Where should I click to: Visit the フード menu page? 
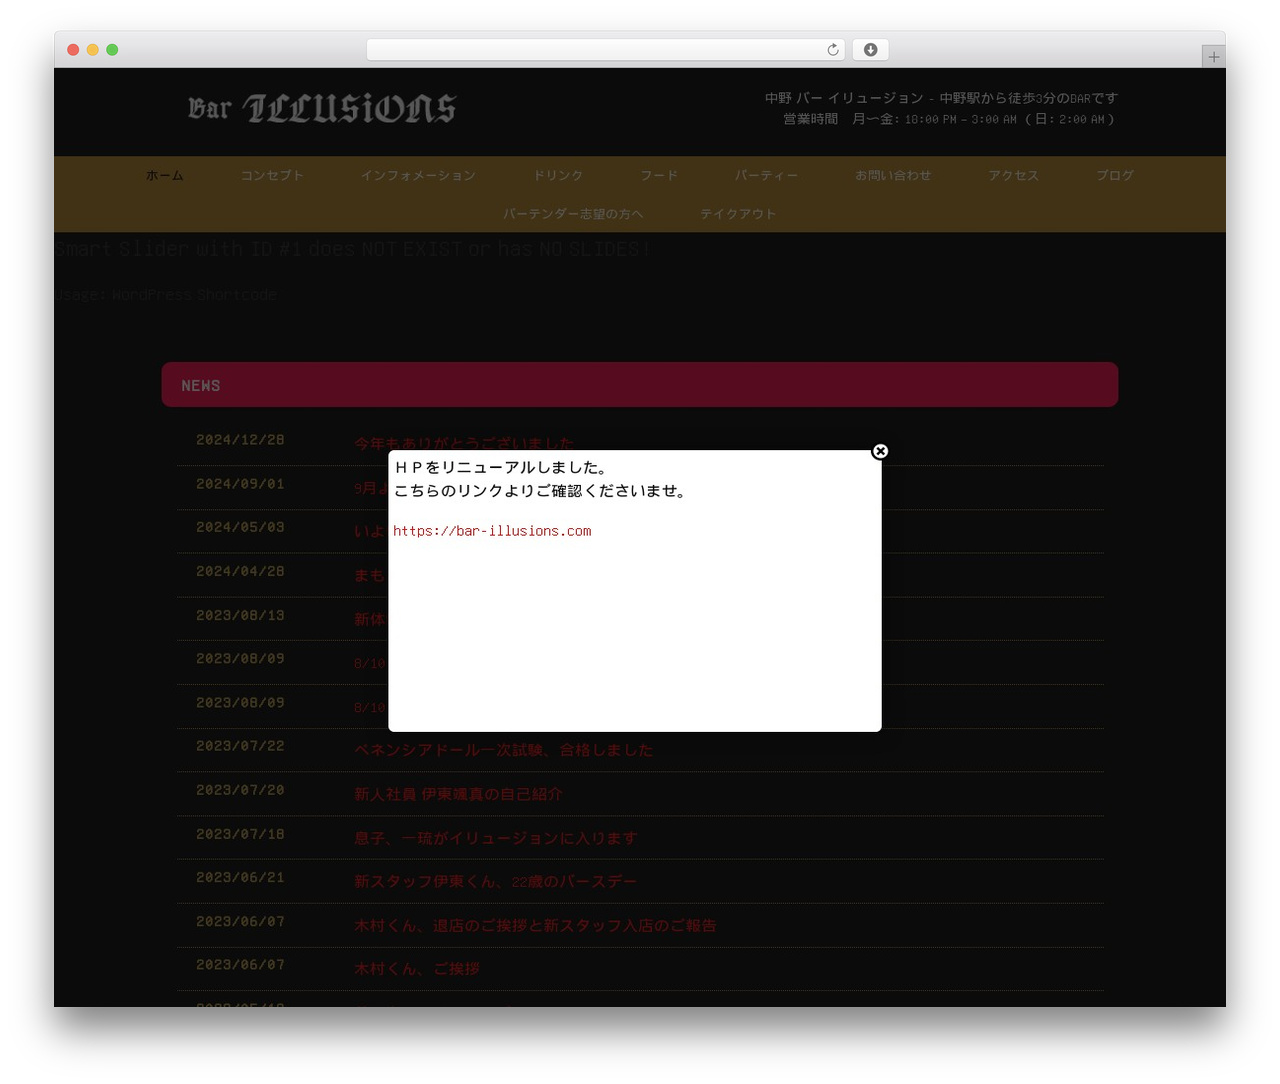click(x=659, y=175)
